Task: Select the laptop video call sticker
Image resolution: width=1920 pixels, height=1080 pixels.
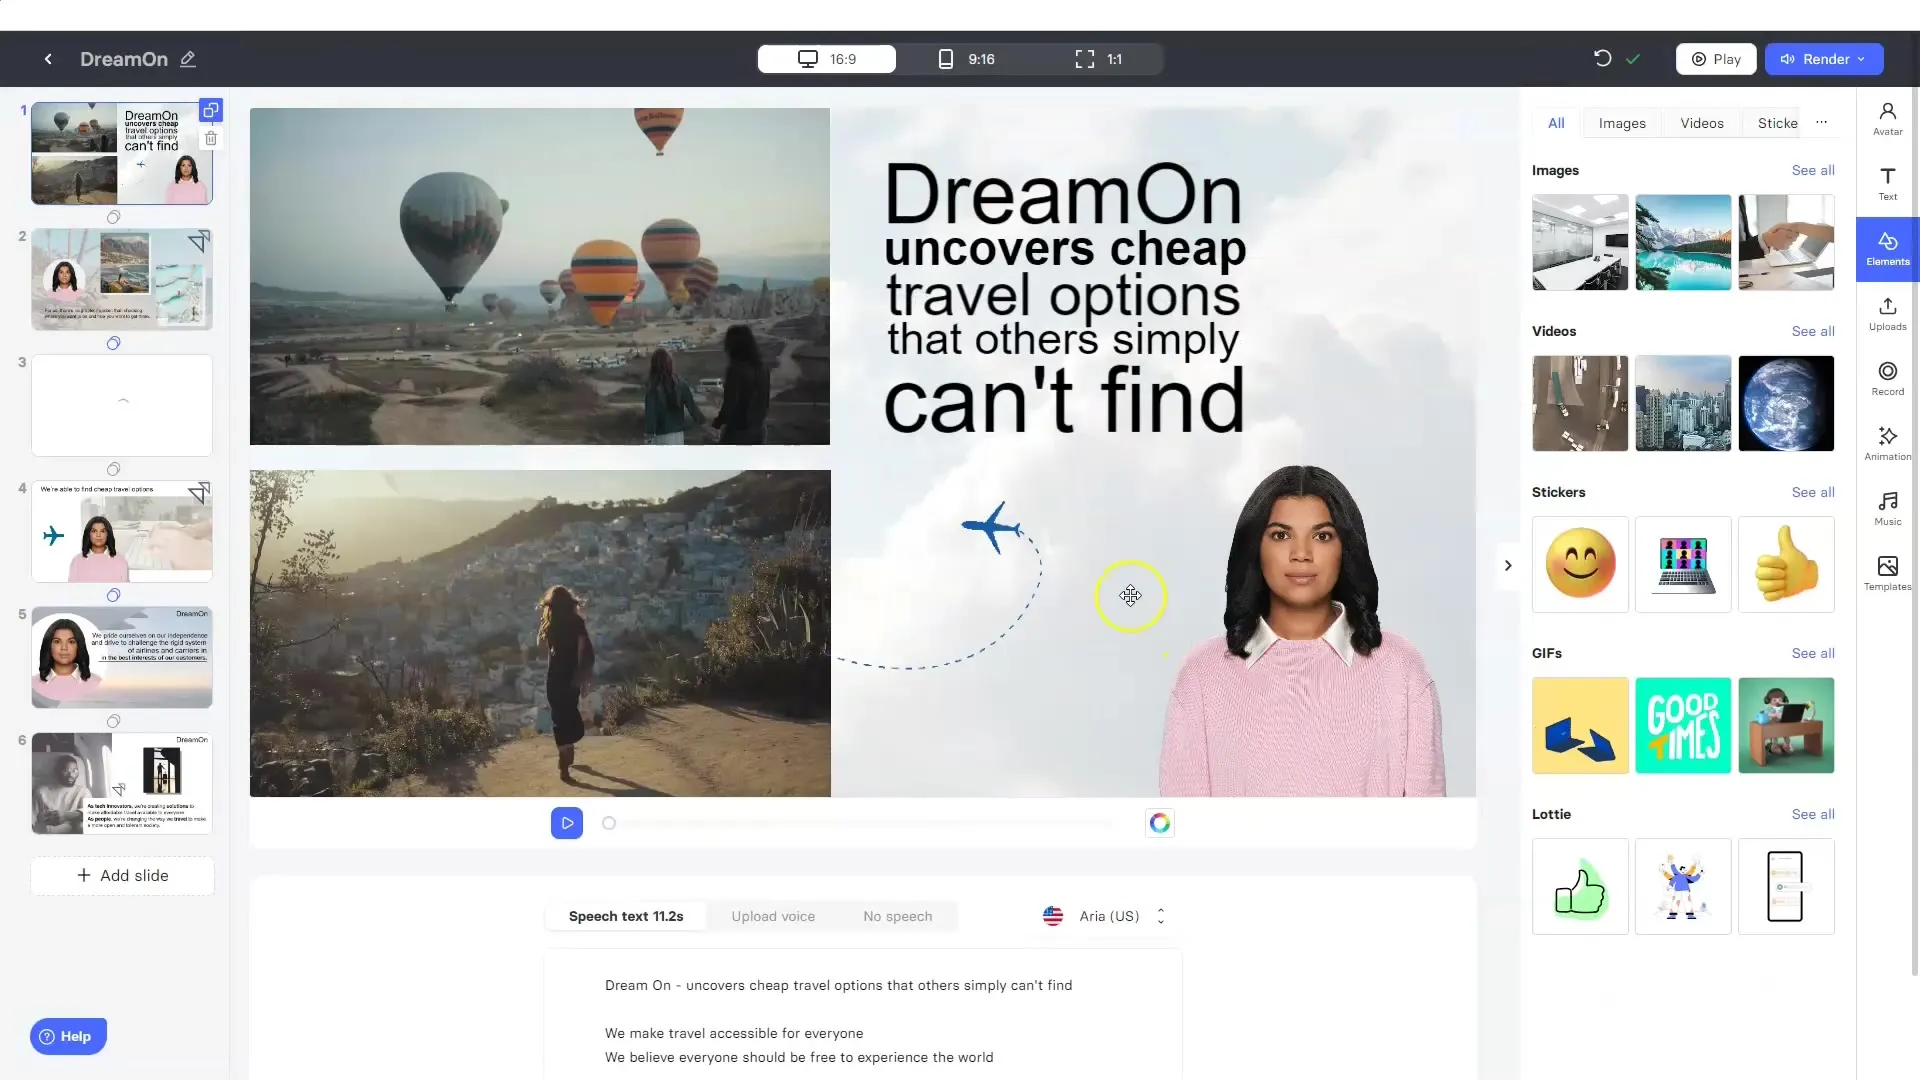Action: click(1683, 564)
